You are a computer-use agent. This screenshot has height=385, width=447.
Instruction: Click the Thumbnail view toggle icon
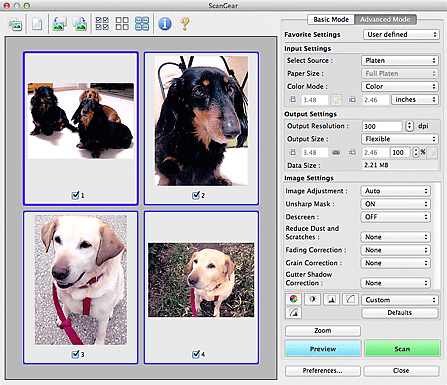(x=15, y=24)
